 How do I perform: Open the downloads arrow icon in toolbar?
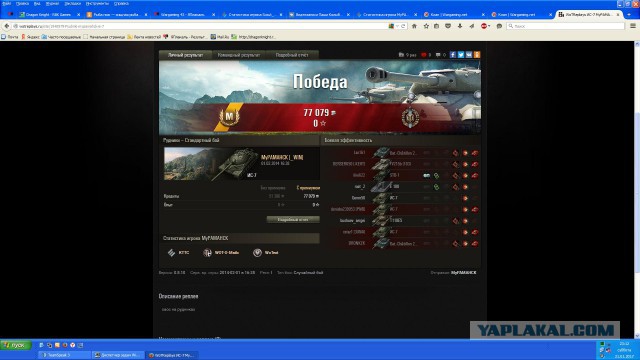tap(460, 26)
